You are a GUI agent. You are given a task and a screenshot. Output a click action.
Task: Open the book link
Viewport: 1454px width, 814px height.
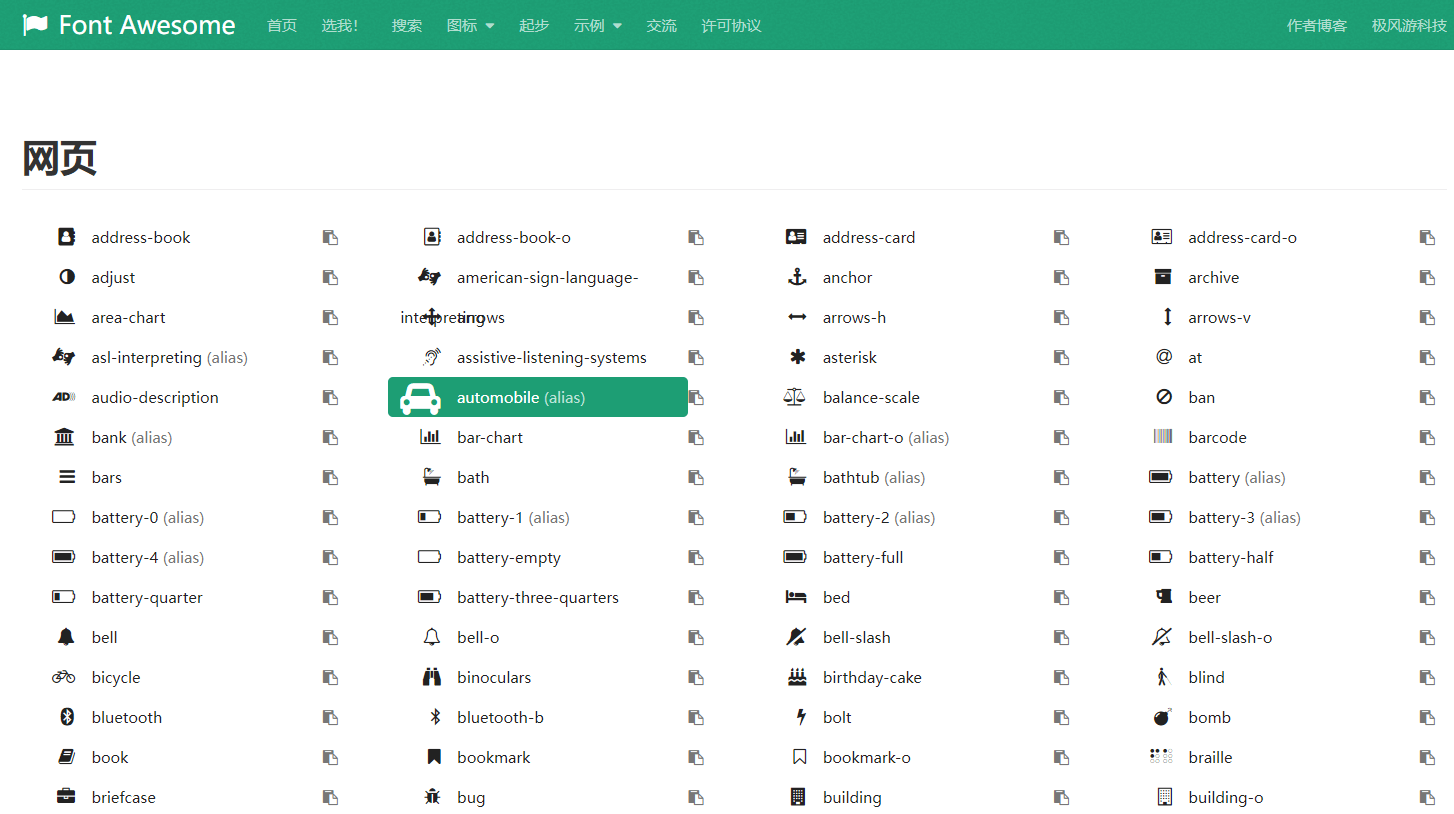[110, 757]
